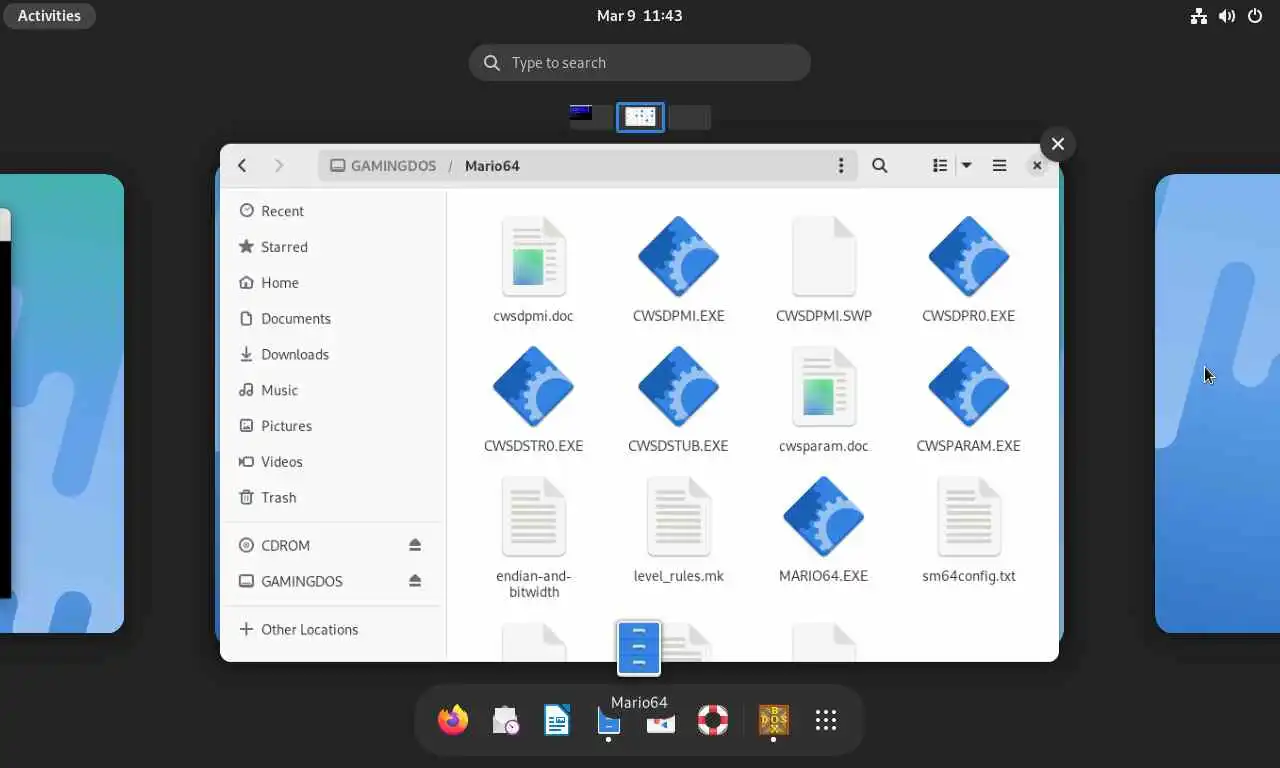Open the clock showing Mar 9 11:43

click(x=639, y=16)
